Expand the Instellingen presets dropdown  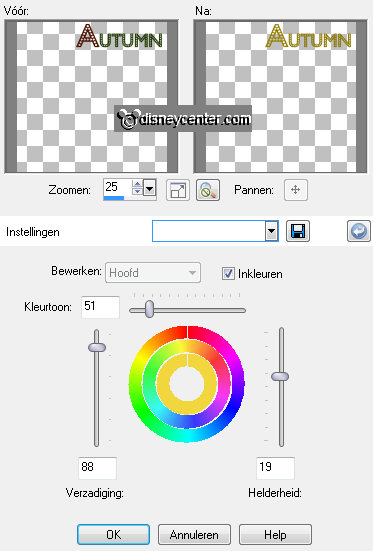[271, 231]
